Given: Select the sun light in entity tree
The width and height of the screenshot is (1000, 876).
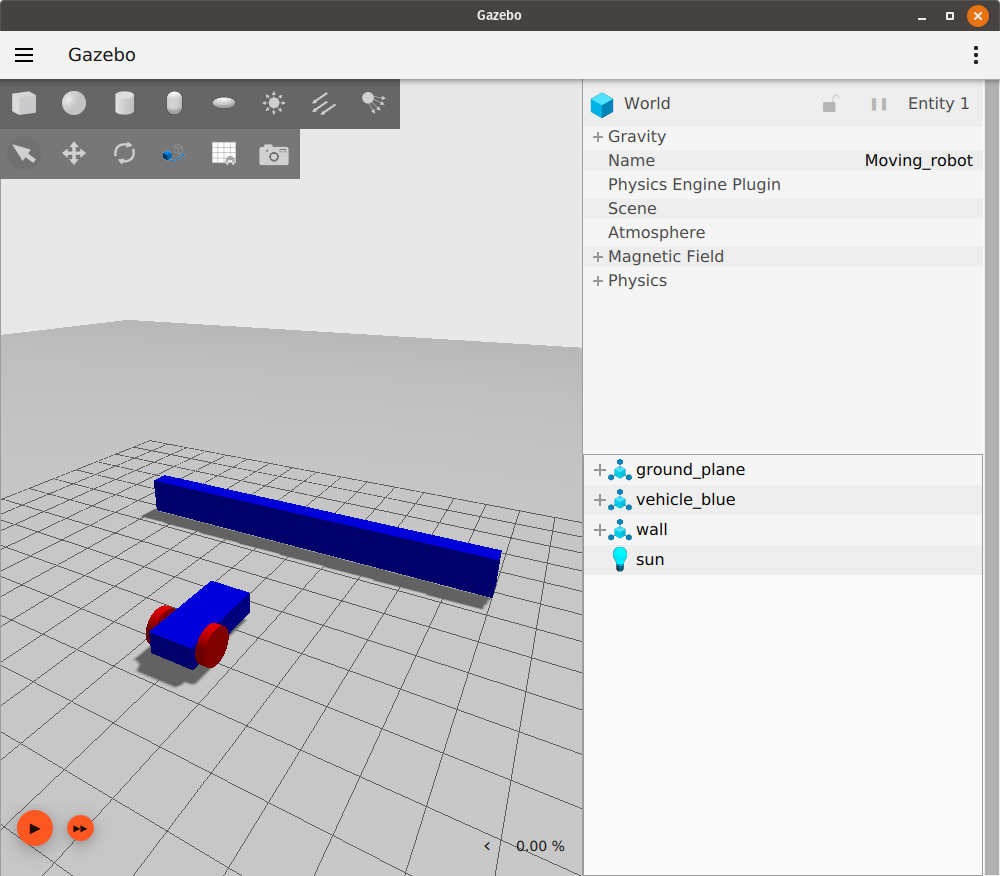Looking at the screenshot, I should click(x=649, y=560).
